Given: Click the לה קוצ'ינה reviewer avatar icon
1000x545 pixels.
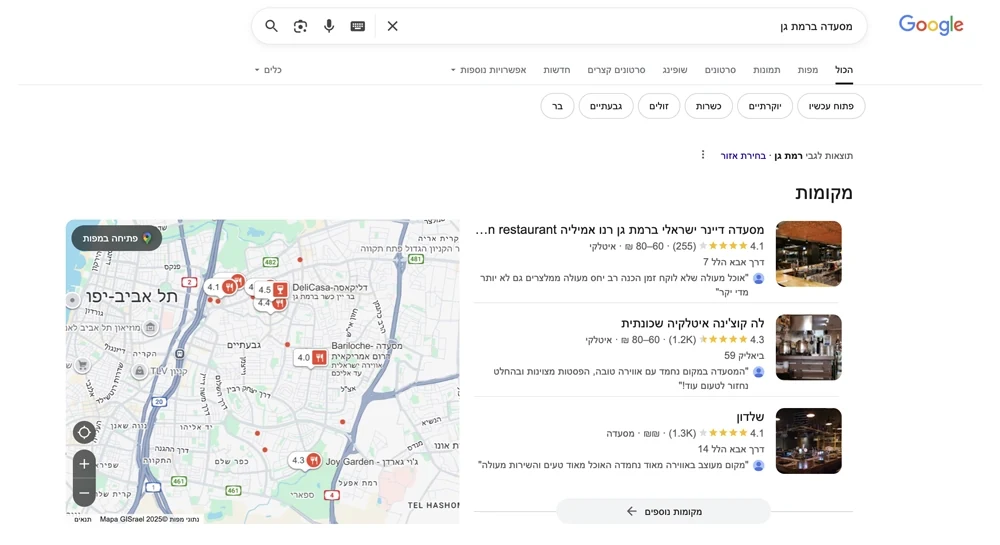Looking at the screenshot, I should (758, 372).
